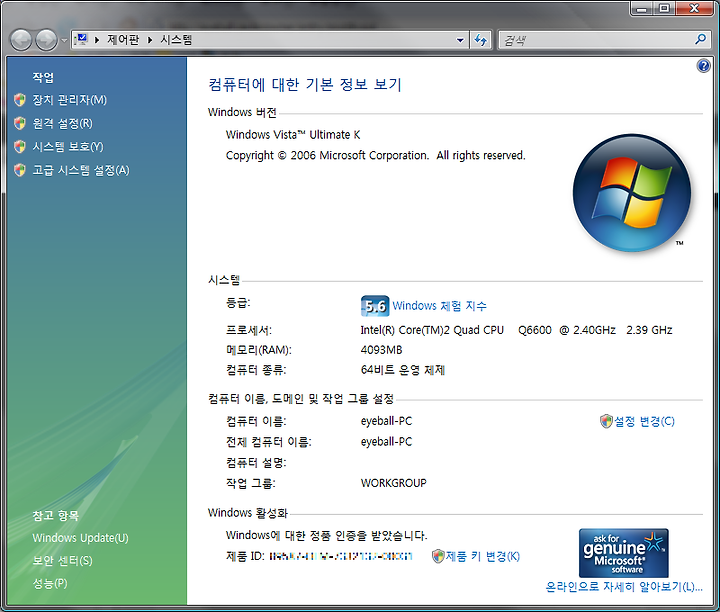Click the Windows Vista logo orb

pos(632,193)
